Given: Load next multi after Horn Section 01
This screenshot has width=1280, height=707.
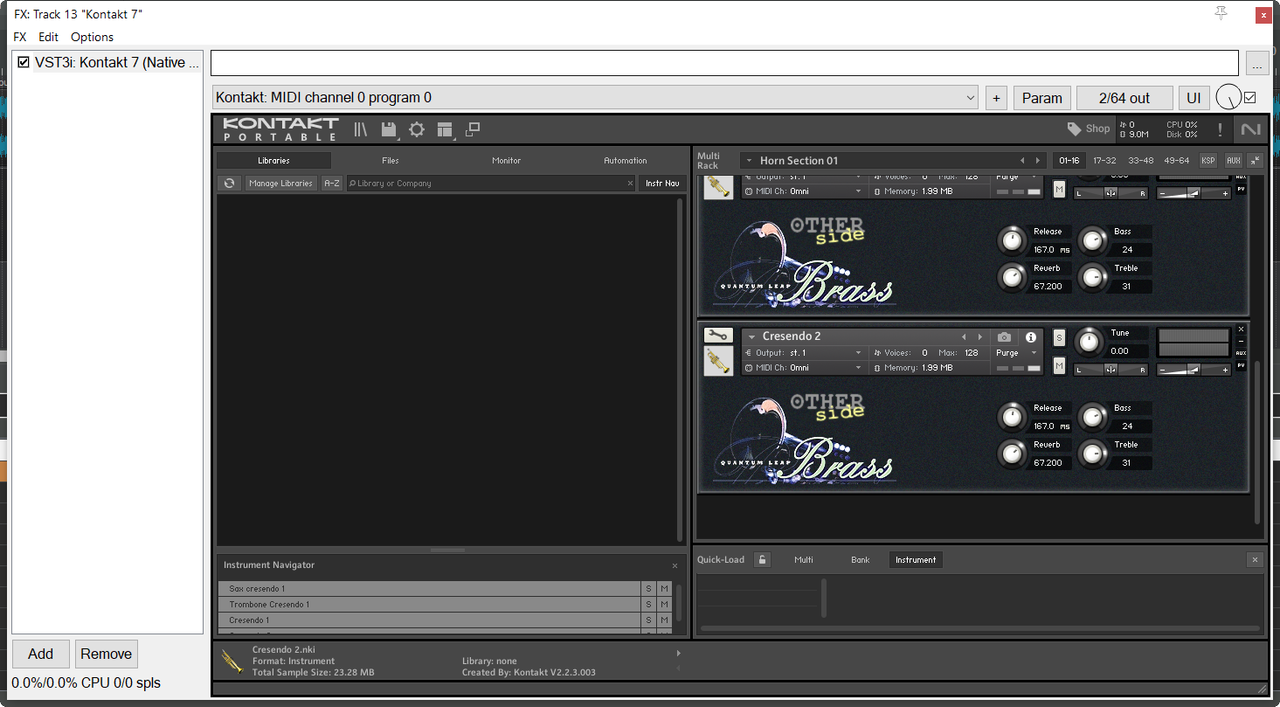Looking at the screenshot, I should [1039, 160].
